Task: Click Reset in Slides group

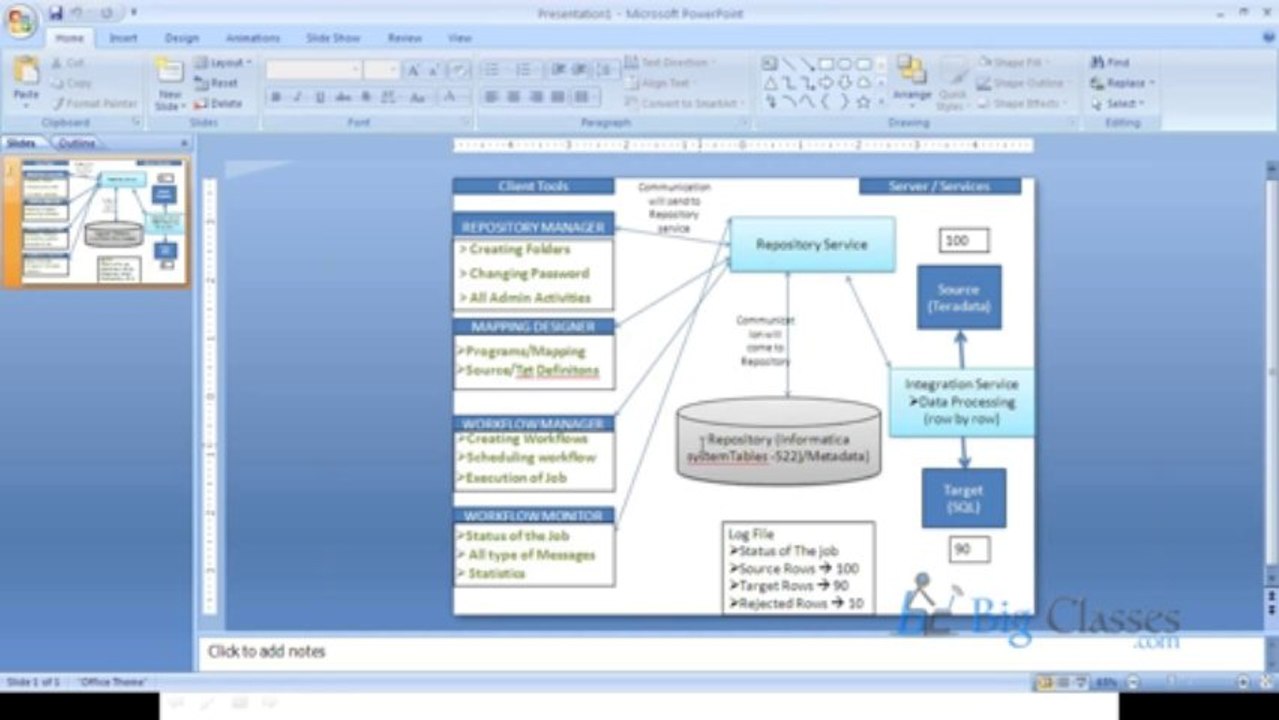Action: point(217,83)
